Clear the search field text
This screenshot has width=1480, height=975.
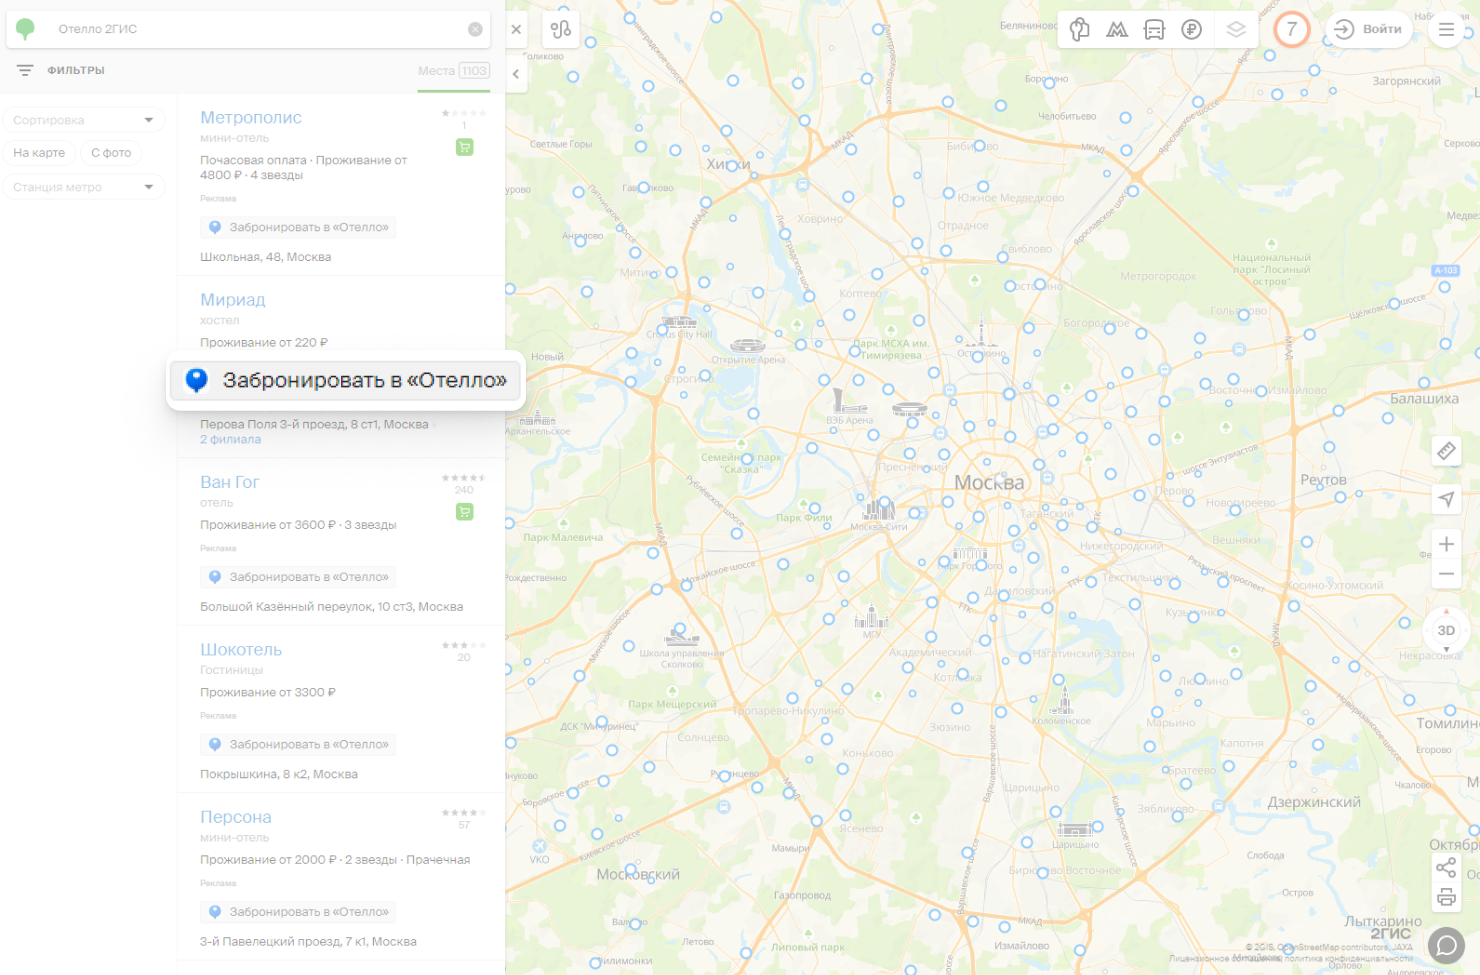475,29
